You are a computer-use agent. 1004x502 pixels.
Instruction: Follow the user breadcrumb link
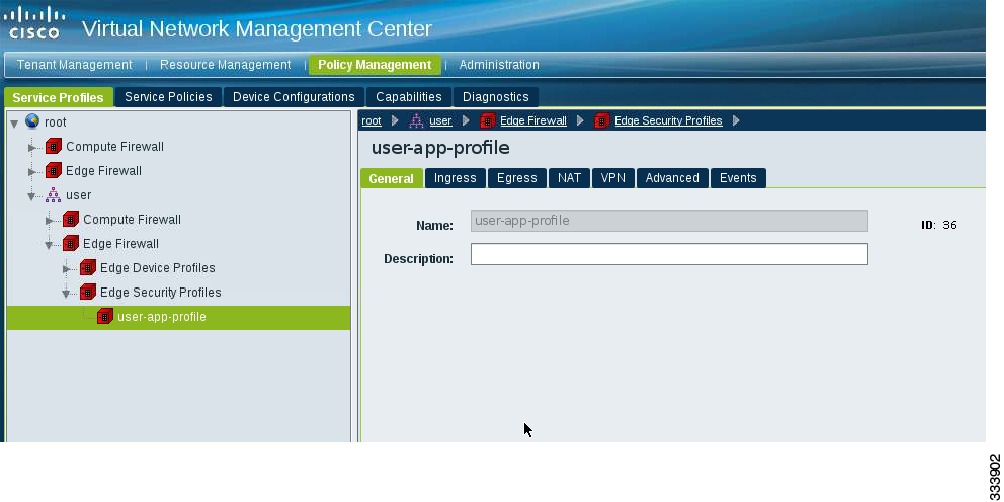441,120
